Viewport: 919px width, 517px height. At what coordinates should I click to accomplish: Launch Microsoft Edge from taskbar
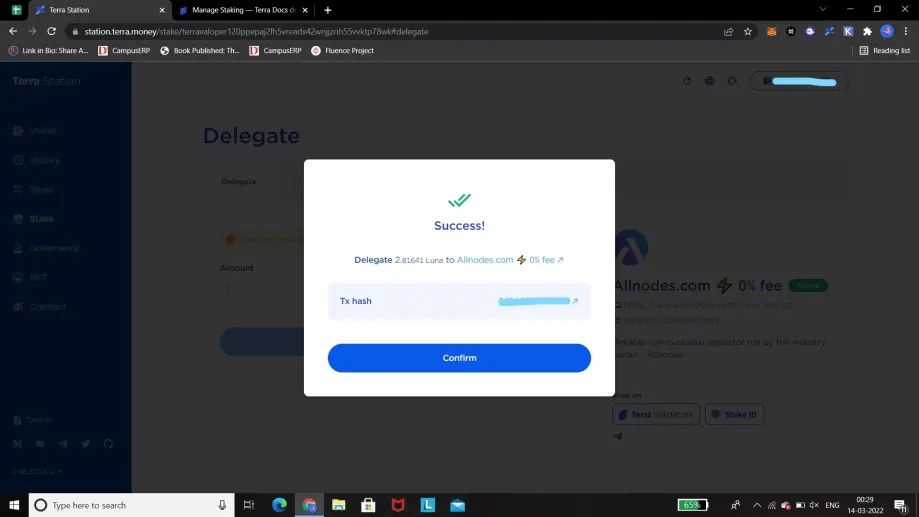pos(280,505)
